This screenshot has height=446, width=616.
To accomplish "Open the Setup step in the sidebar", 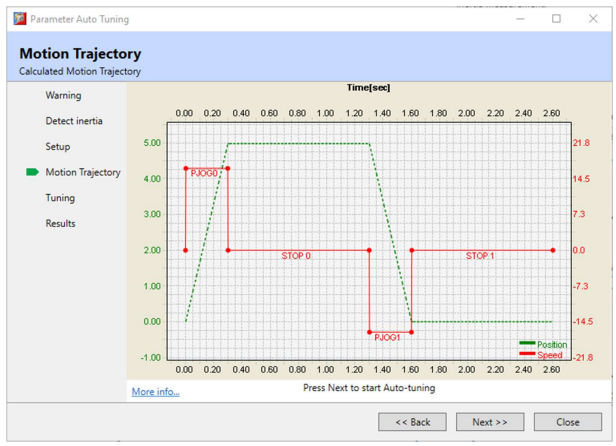I will (x=58, y=147).
